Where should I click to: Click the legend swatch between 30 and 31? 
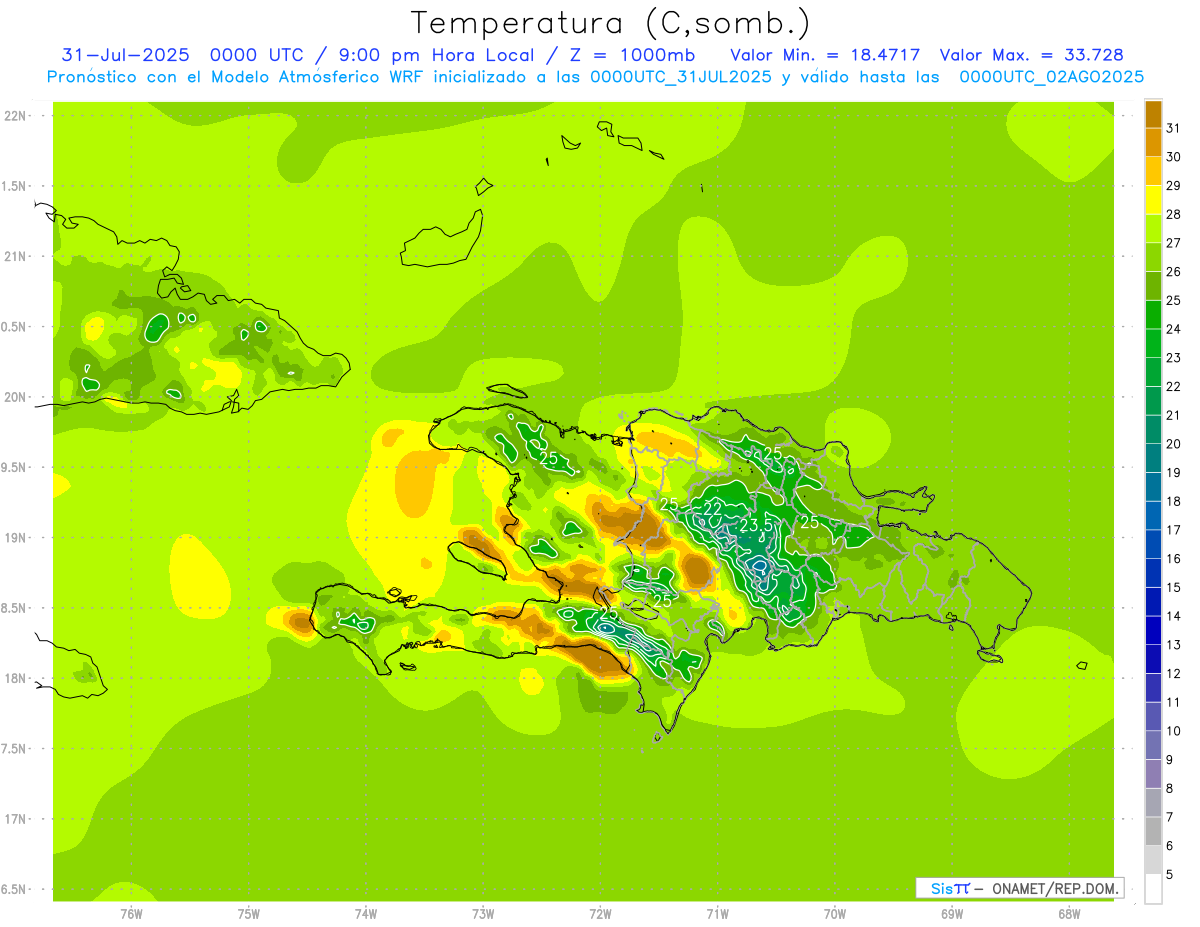click(x=1153, y=143)
